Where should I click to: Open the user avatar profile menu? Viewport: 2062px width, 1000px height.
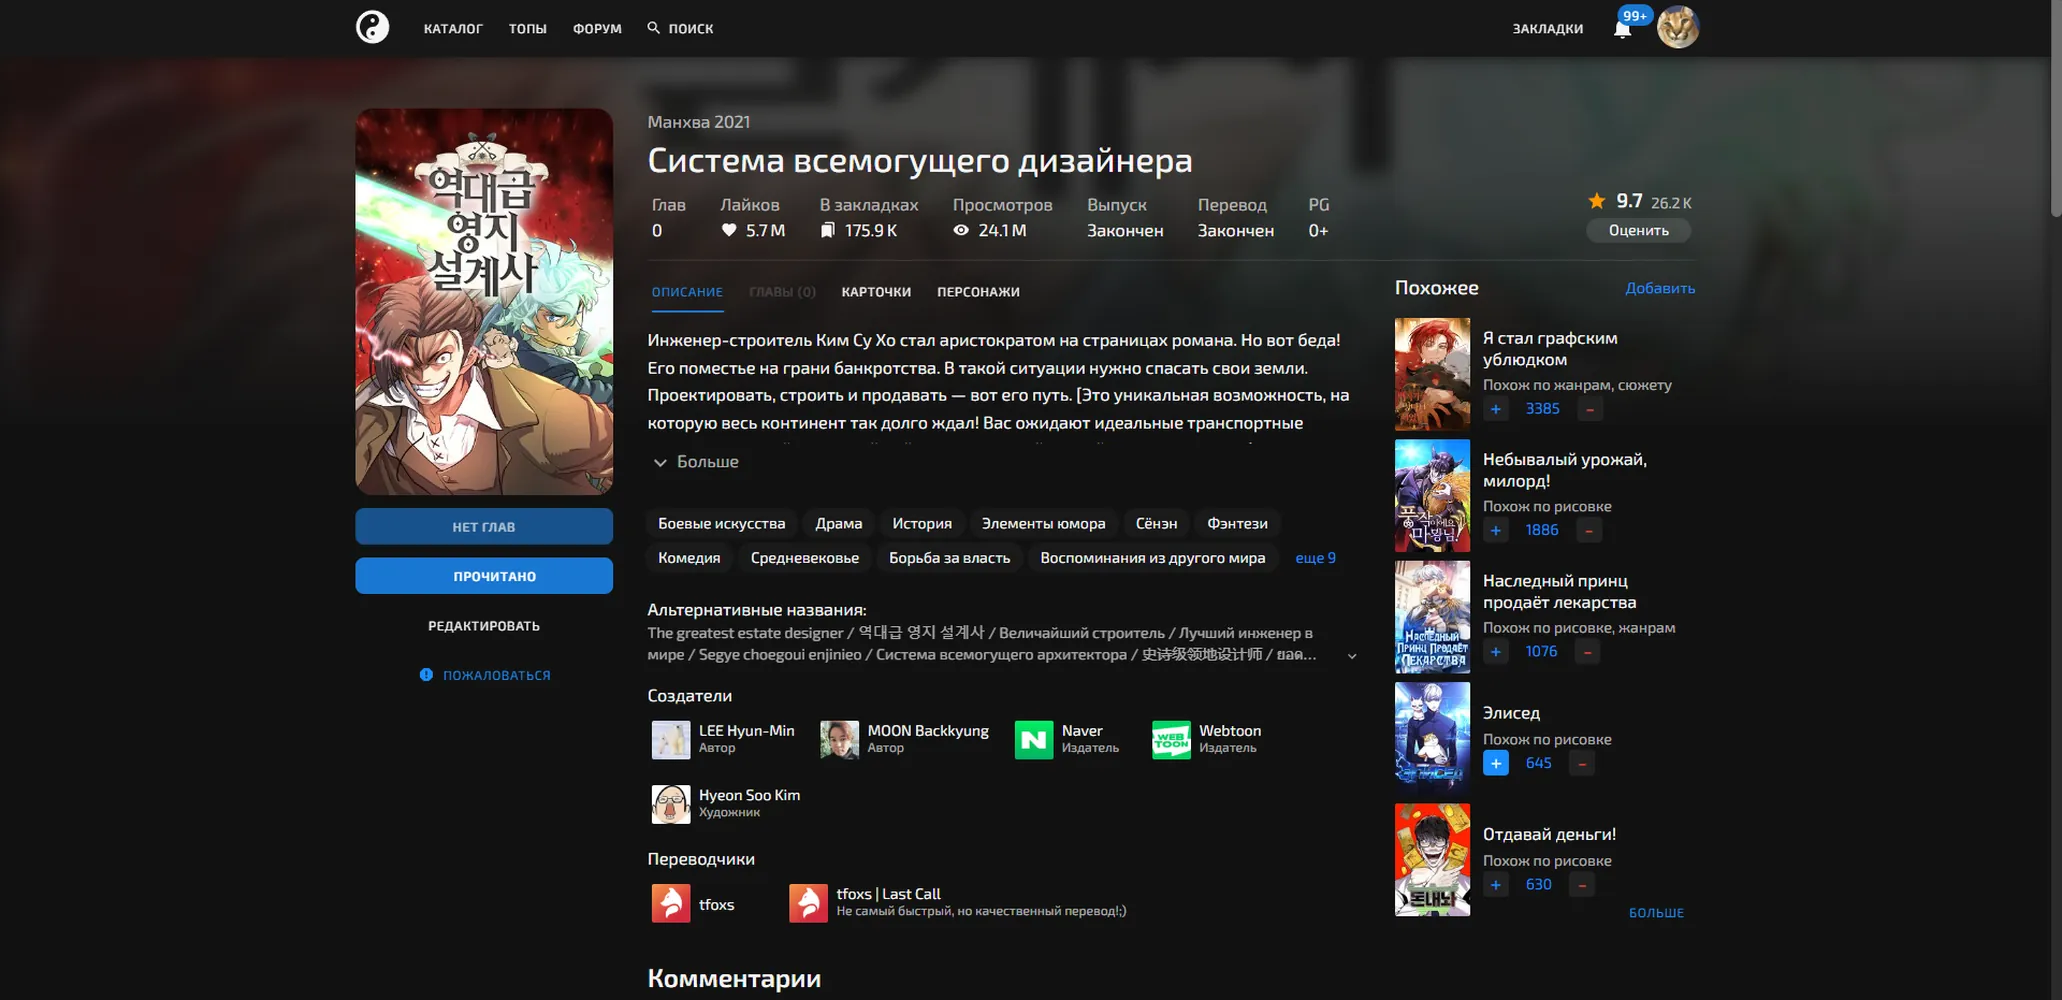(x=1677, y=27)
